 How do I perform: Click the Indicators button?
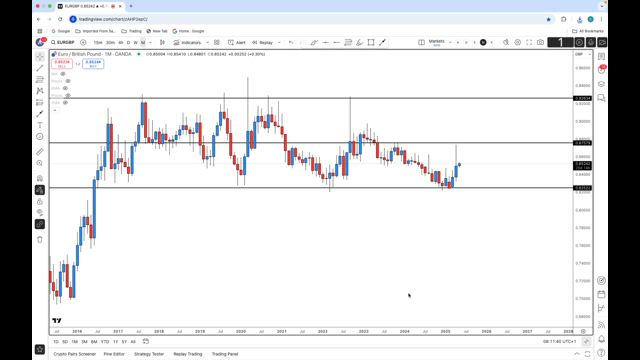click(x=187, y=42)
